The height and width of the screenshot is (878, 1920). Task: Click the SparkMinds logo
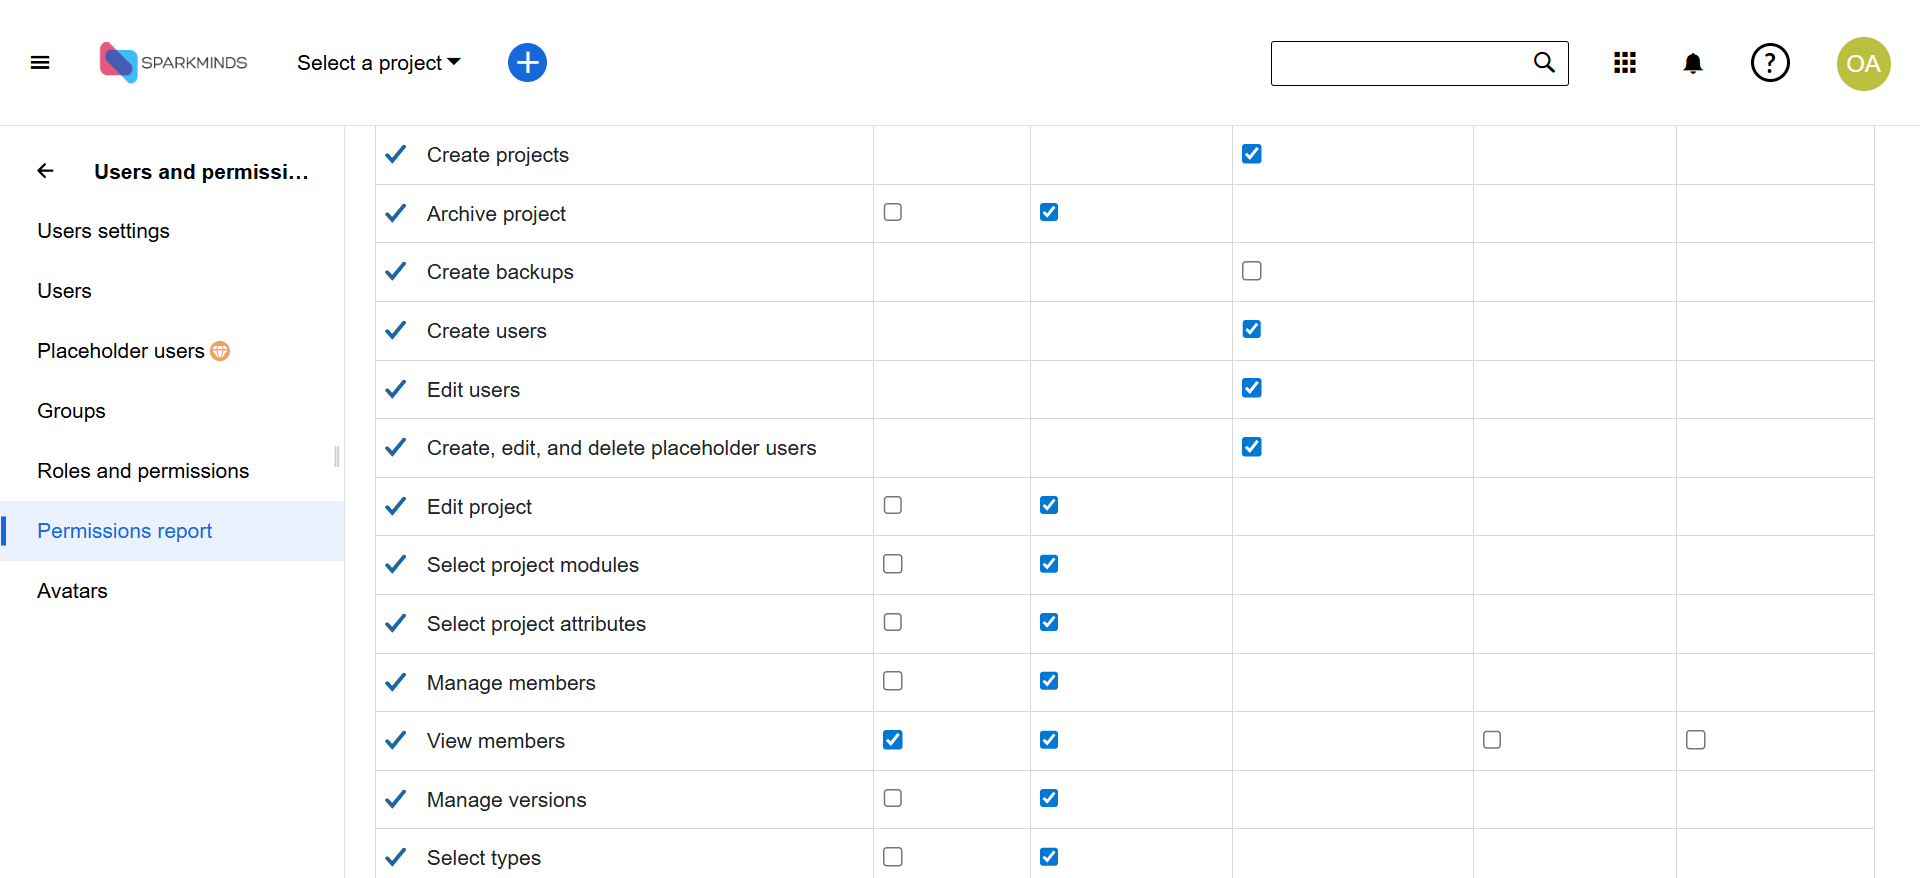click(173, 63)
